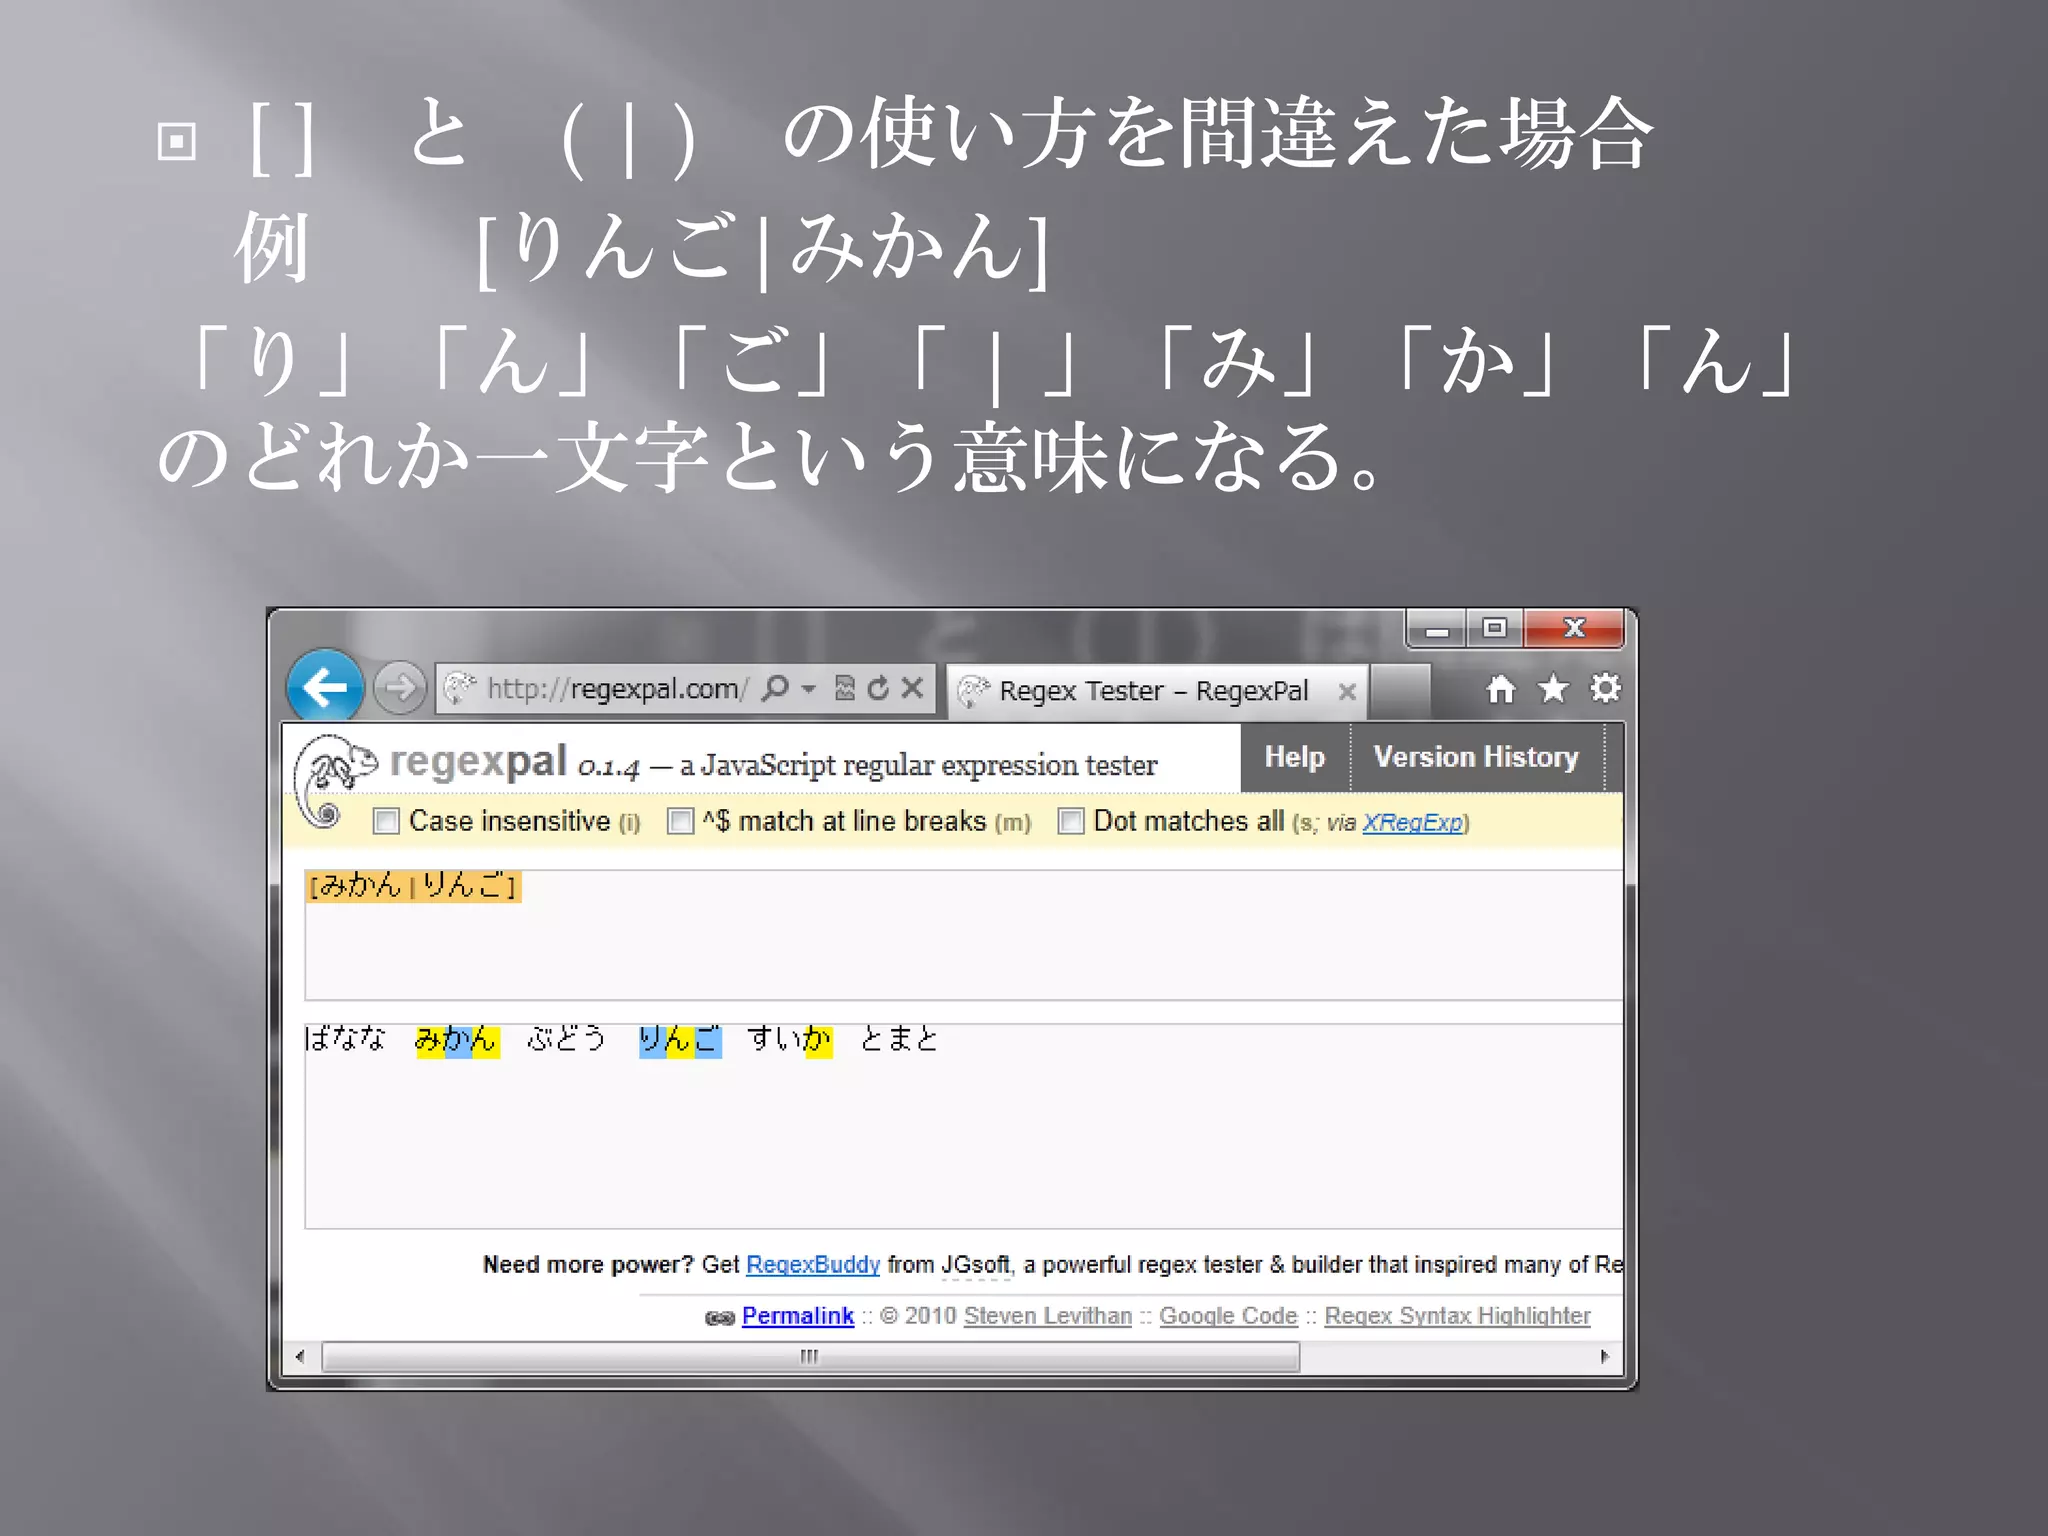Click the word ぶどう in test text
The height and width of the screenshot is (1536, 2048).
point(567,1039)
